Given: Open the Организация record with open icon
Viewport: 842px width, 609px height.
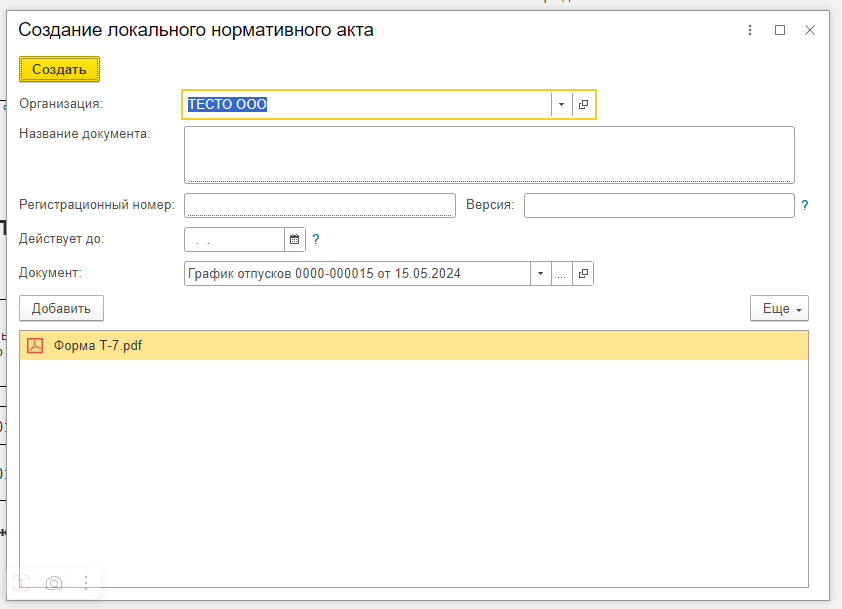Looking at the screenshot, I should click(583, 104).
